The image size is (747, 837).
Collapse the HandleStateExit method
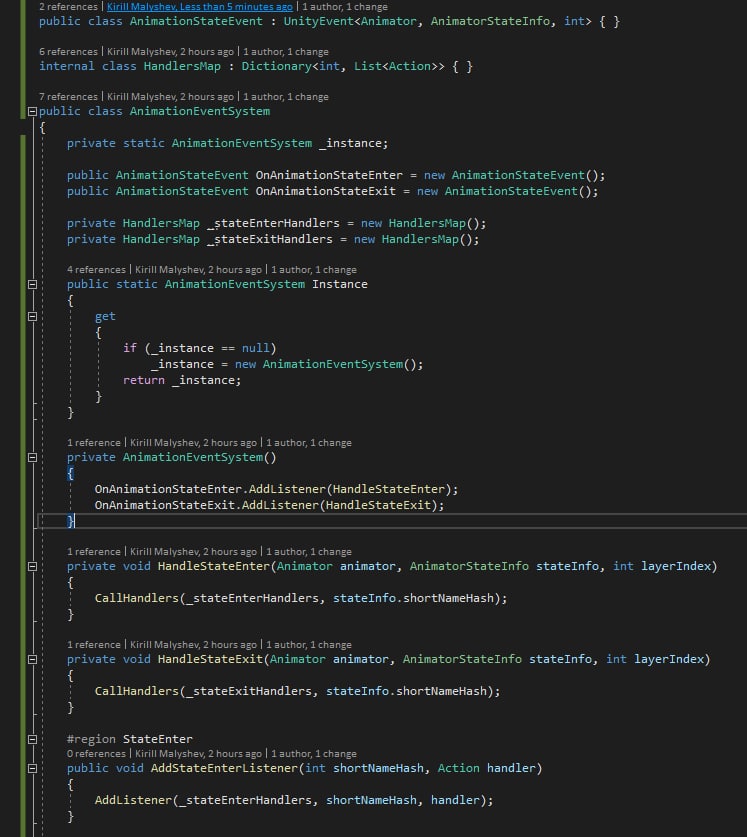coord(32,659)
